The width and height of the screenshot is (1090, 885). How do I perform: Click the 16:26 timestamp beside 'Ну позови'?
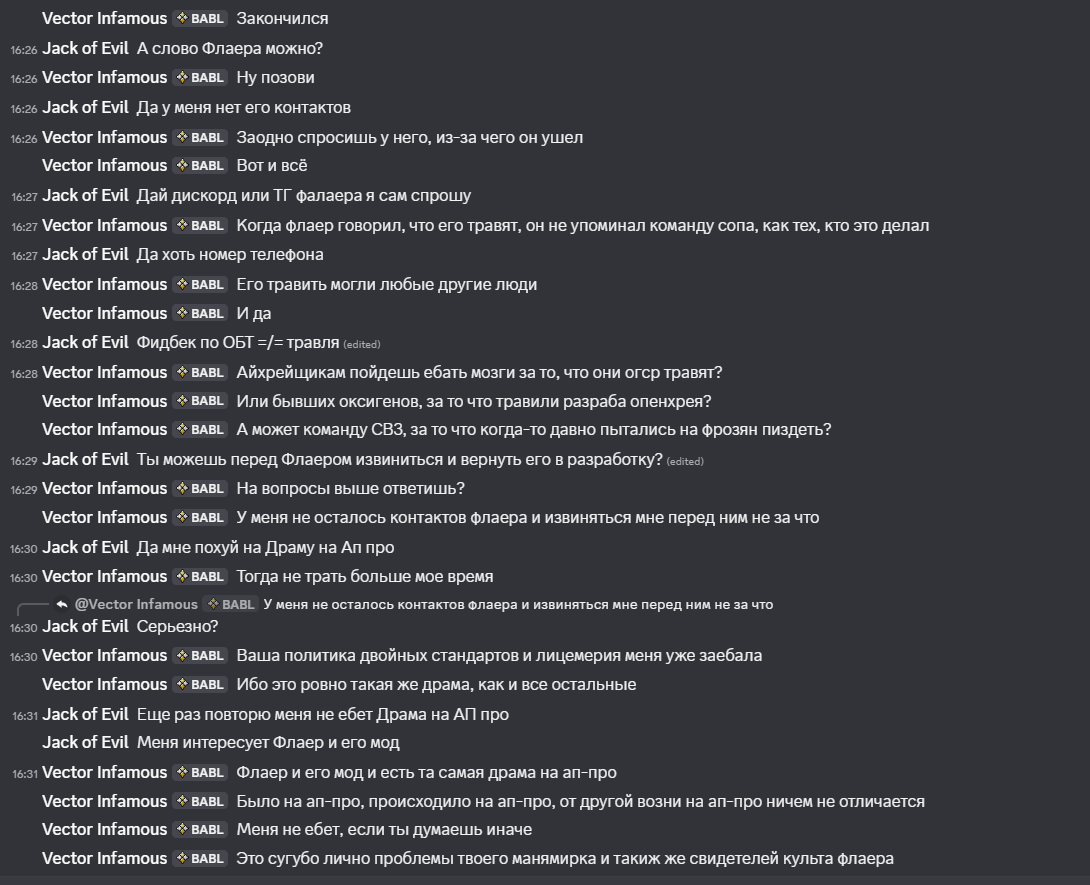click(x=24, y=79)
